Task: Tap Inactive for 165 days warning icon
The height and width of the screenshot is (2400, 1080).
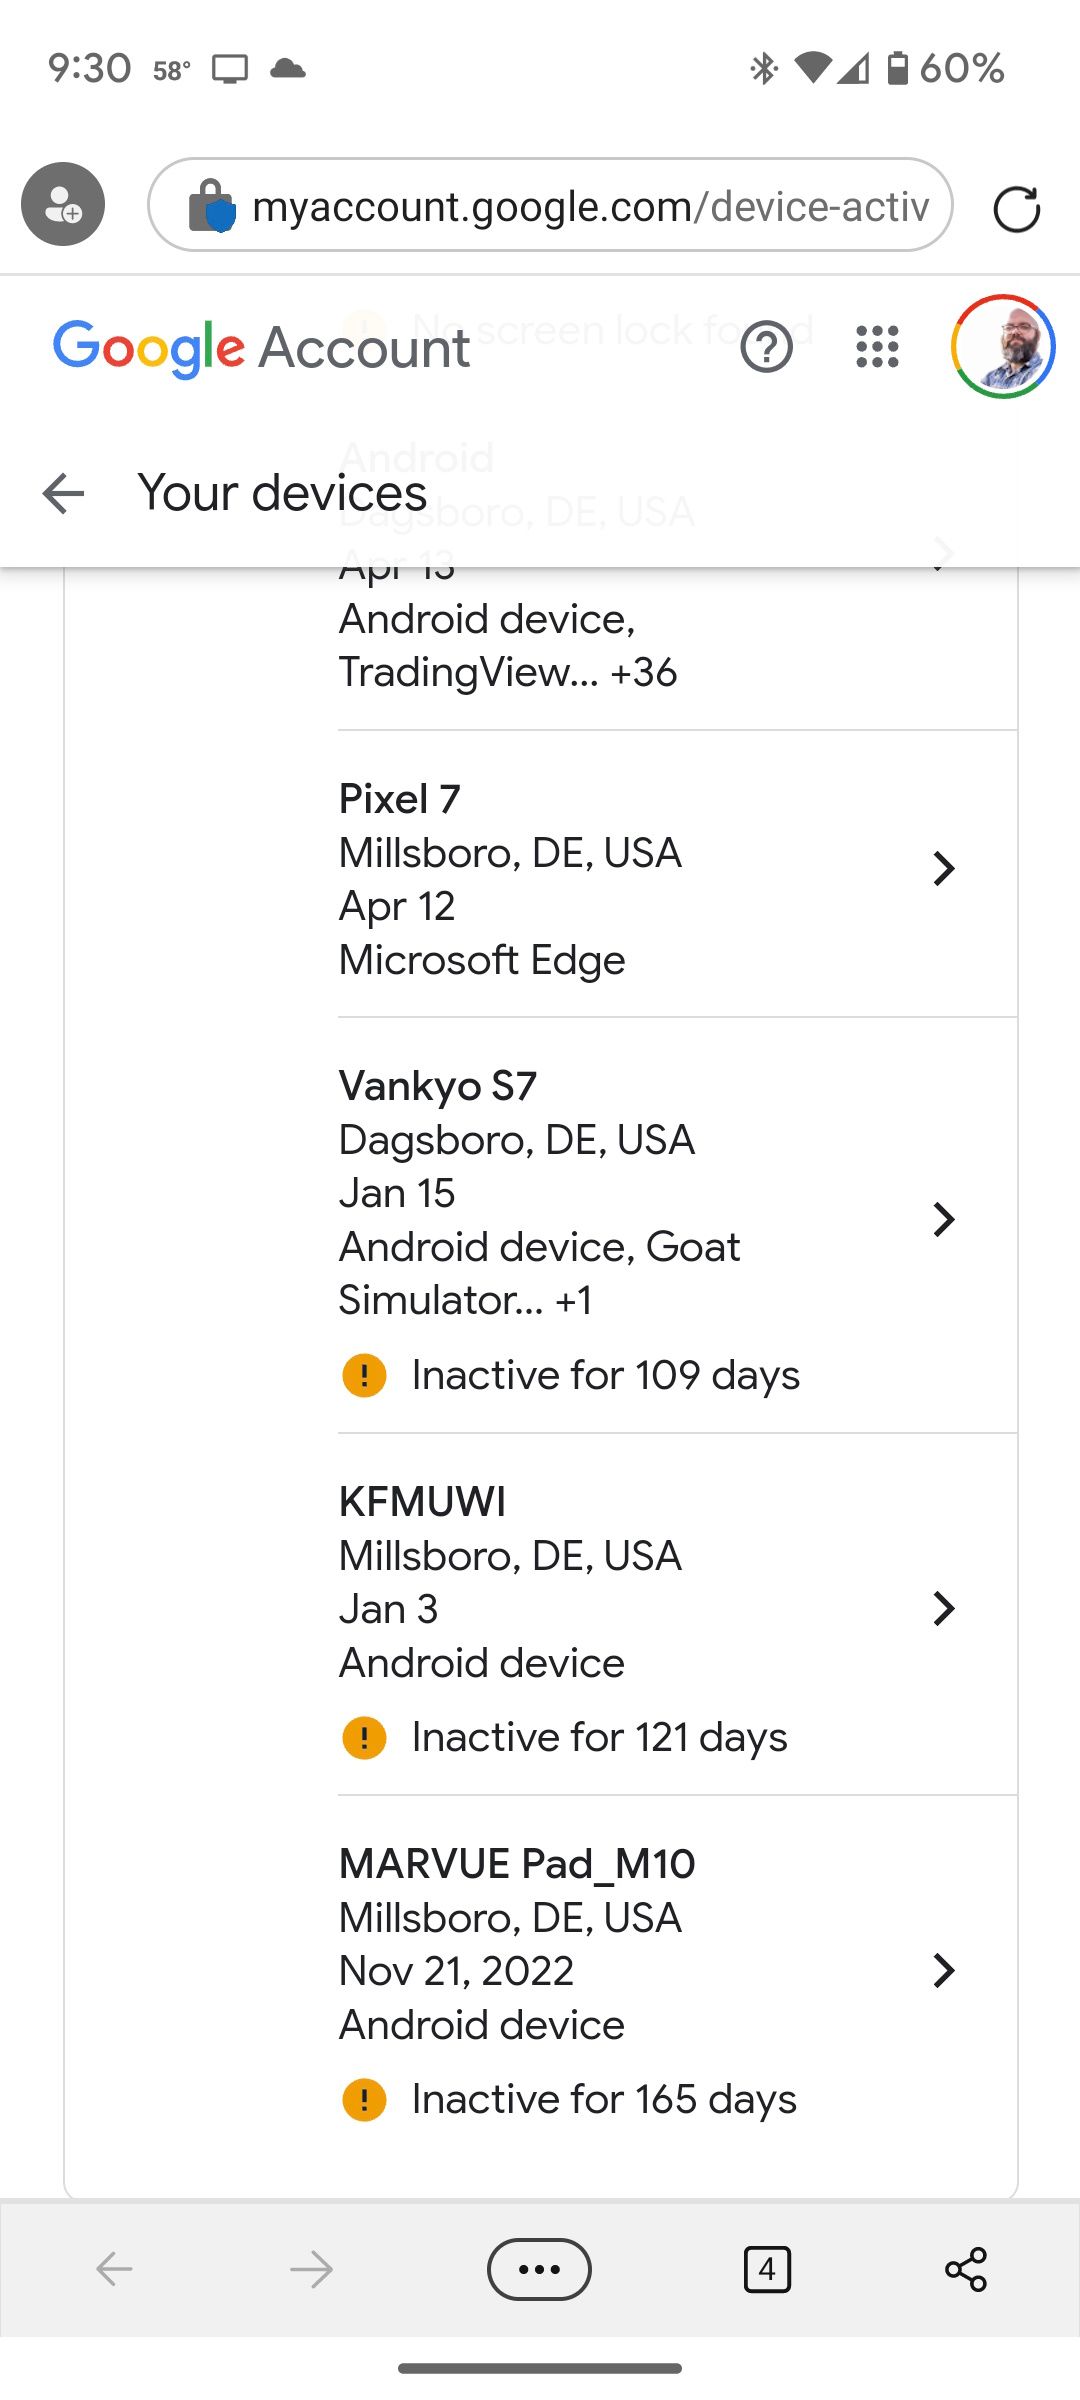Action: tap(364, 2099)
